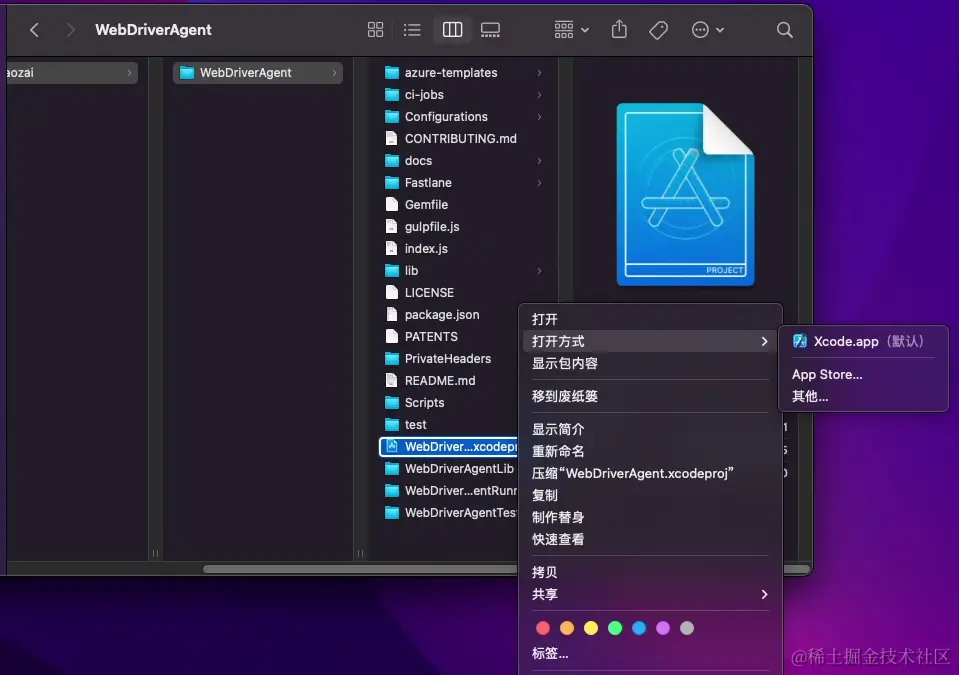The height and width of the screenshot is (675, 959).
Task: Select the package.json file icon
Action: [391, 315]
